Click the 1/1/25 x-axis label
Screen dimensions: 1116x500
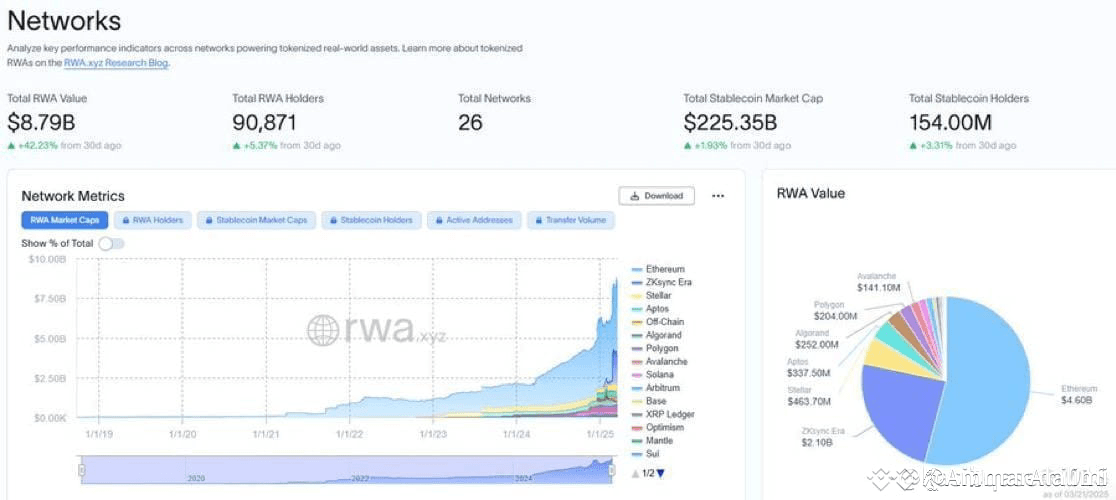point(601,434)
